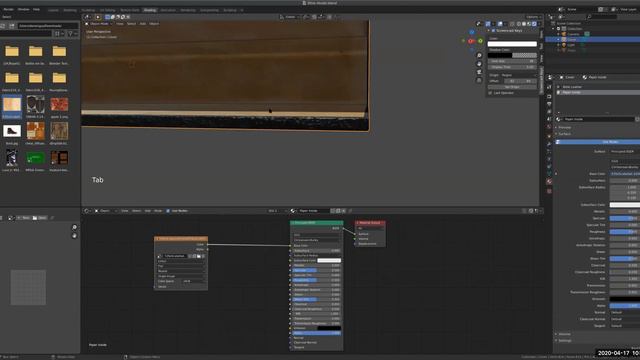
Task: Select the Bible Leather material slot
Action: tap(597, 87)
